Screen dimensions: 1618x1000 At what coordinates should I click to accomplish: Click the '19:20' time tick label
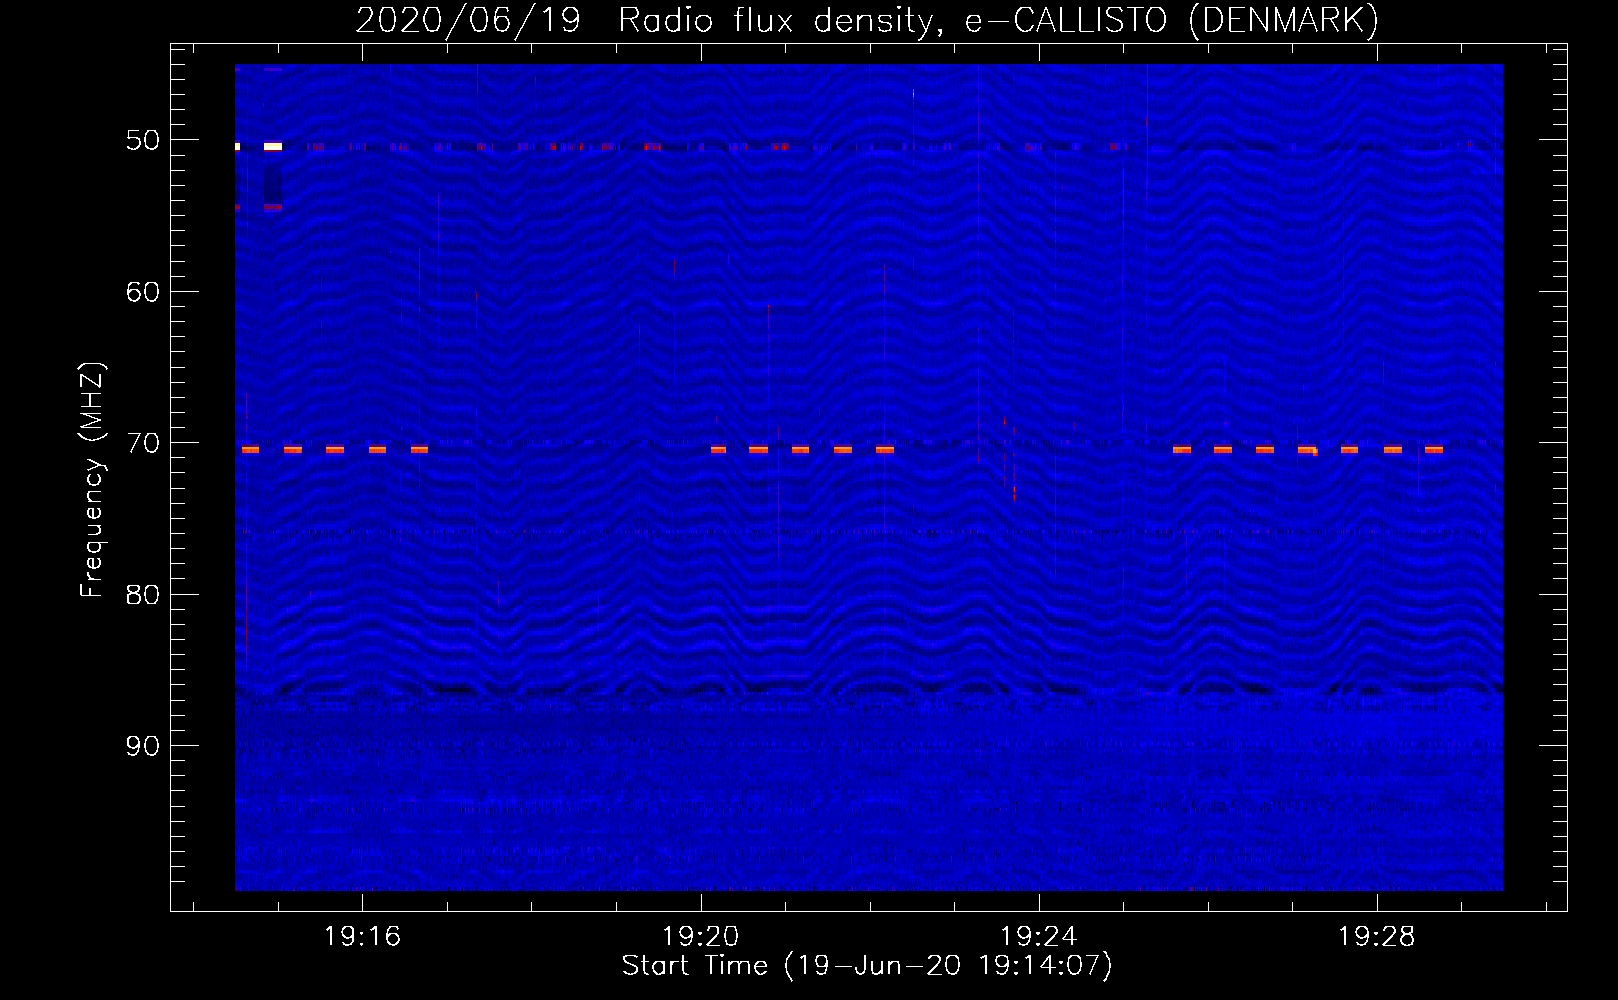click(x=700, y=936)
